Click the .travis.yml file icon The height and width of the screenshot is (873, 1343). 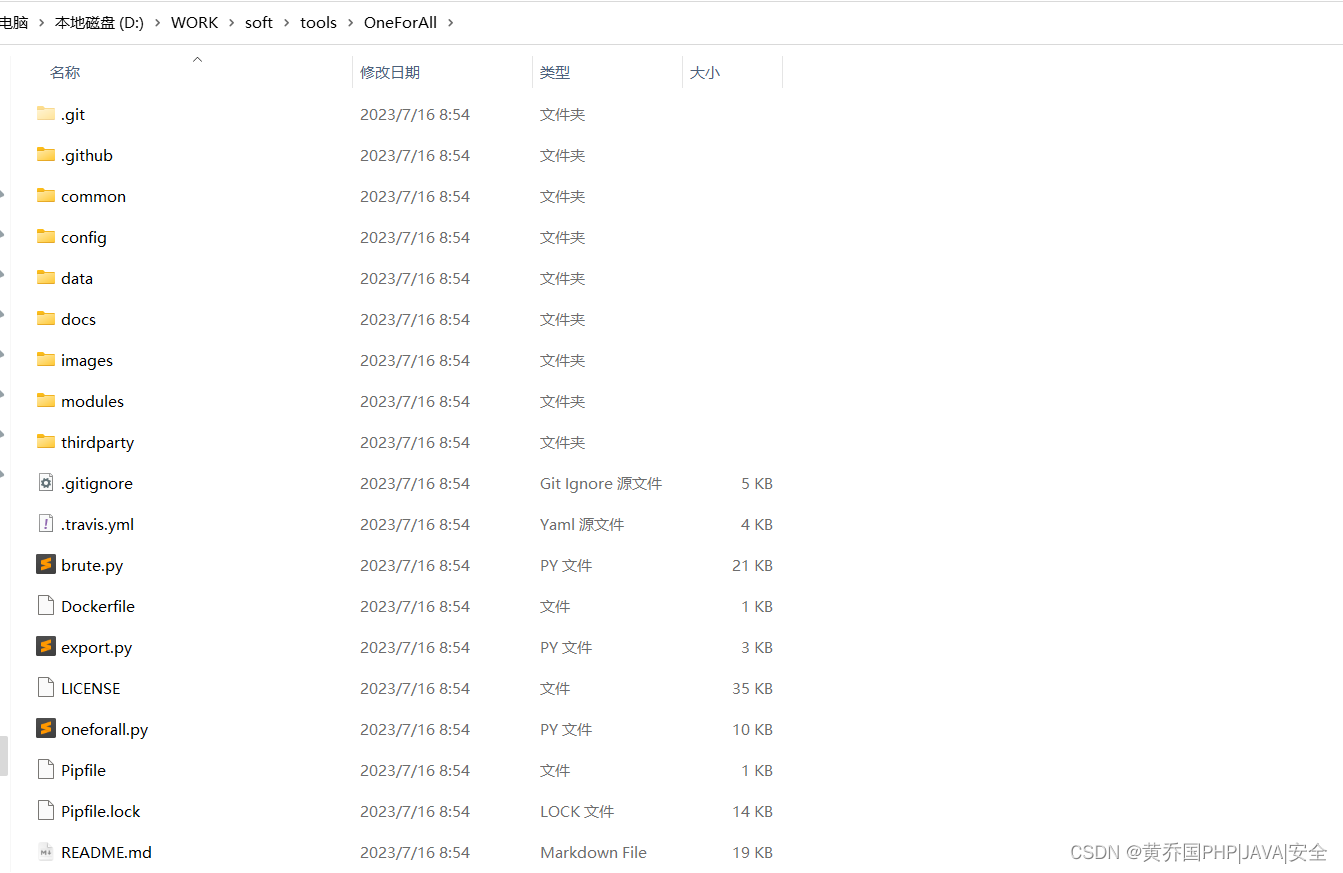tap(45, 524)
